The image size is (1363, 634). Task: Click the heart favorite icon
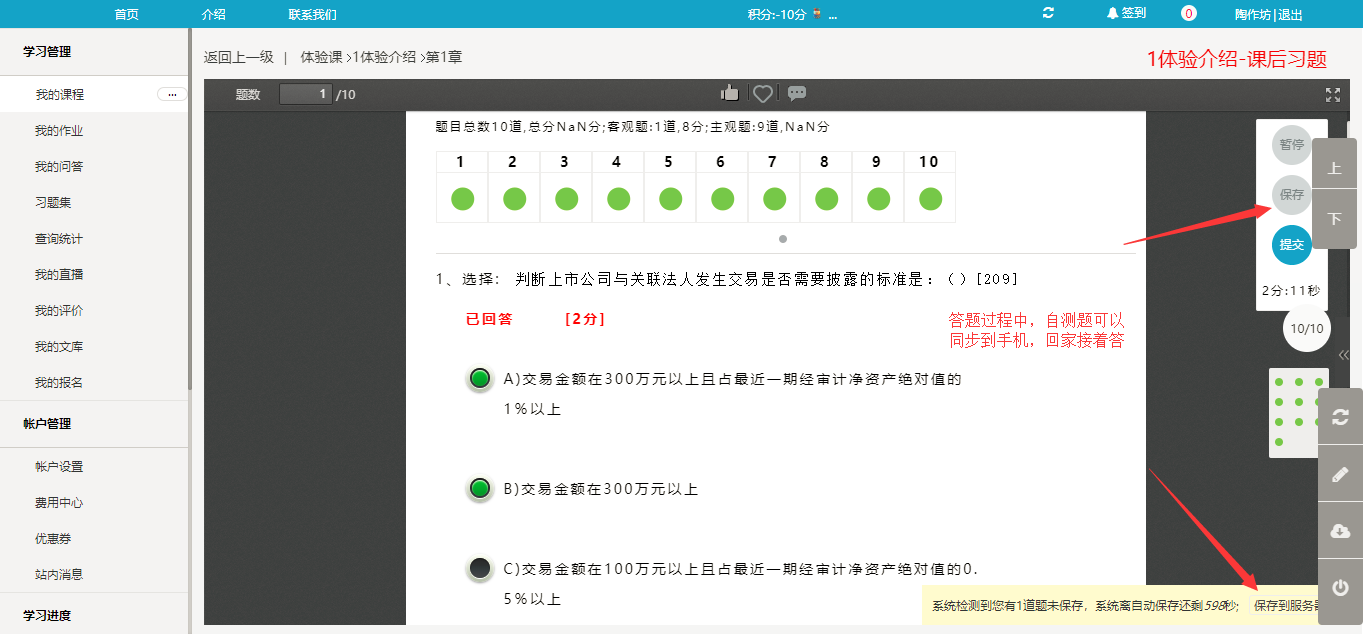point(763,93)
